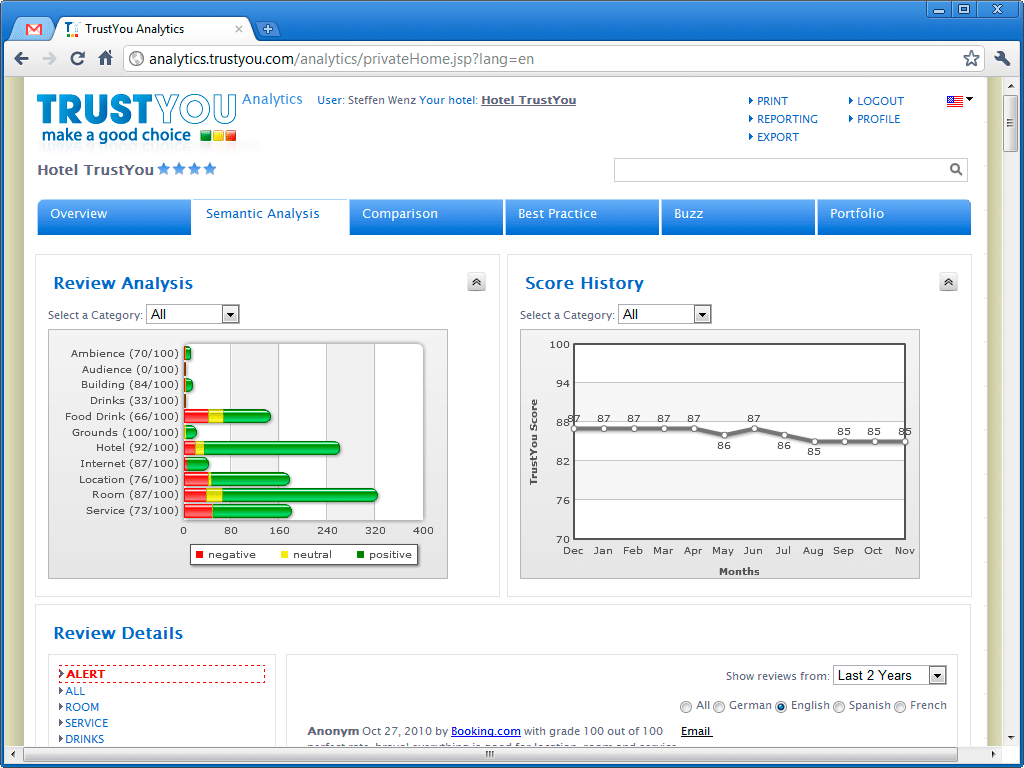Switch to the Gmail browser tab
The width and height of the screenshot is (1024, 768).
[x=33, y=29]
